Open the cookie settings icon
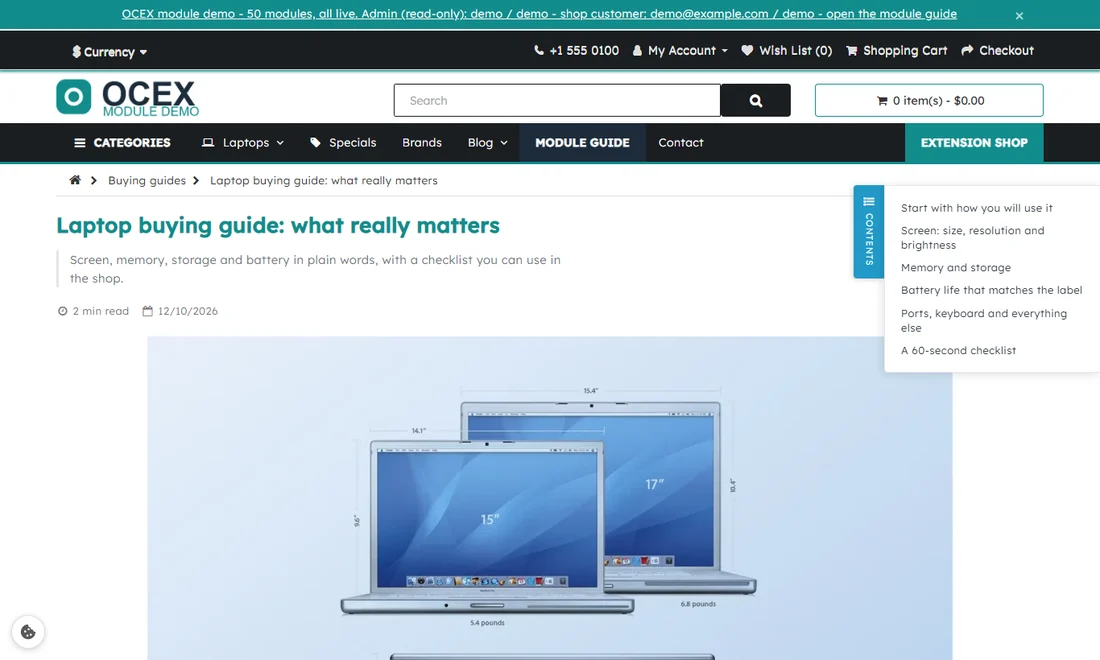 pos(28,632)
